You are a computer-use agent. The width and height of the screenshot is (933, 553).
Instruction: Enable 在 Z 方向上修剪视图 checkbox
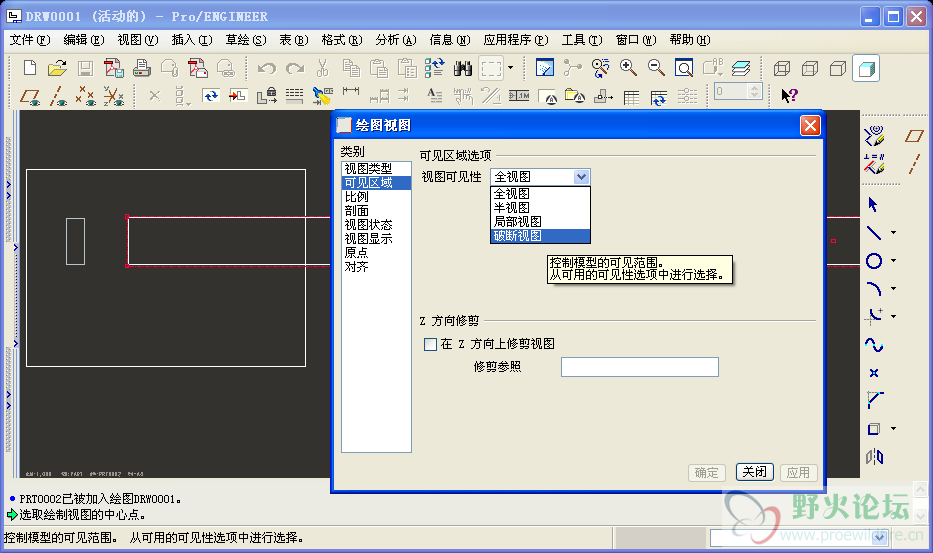430,344
